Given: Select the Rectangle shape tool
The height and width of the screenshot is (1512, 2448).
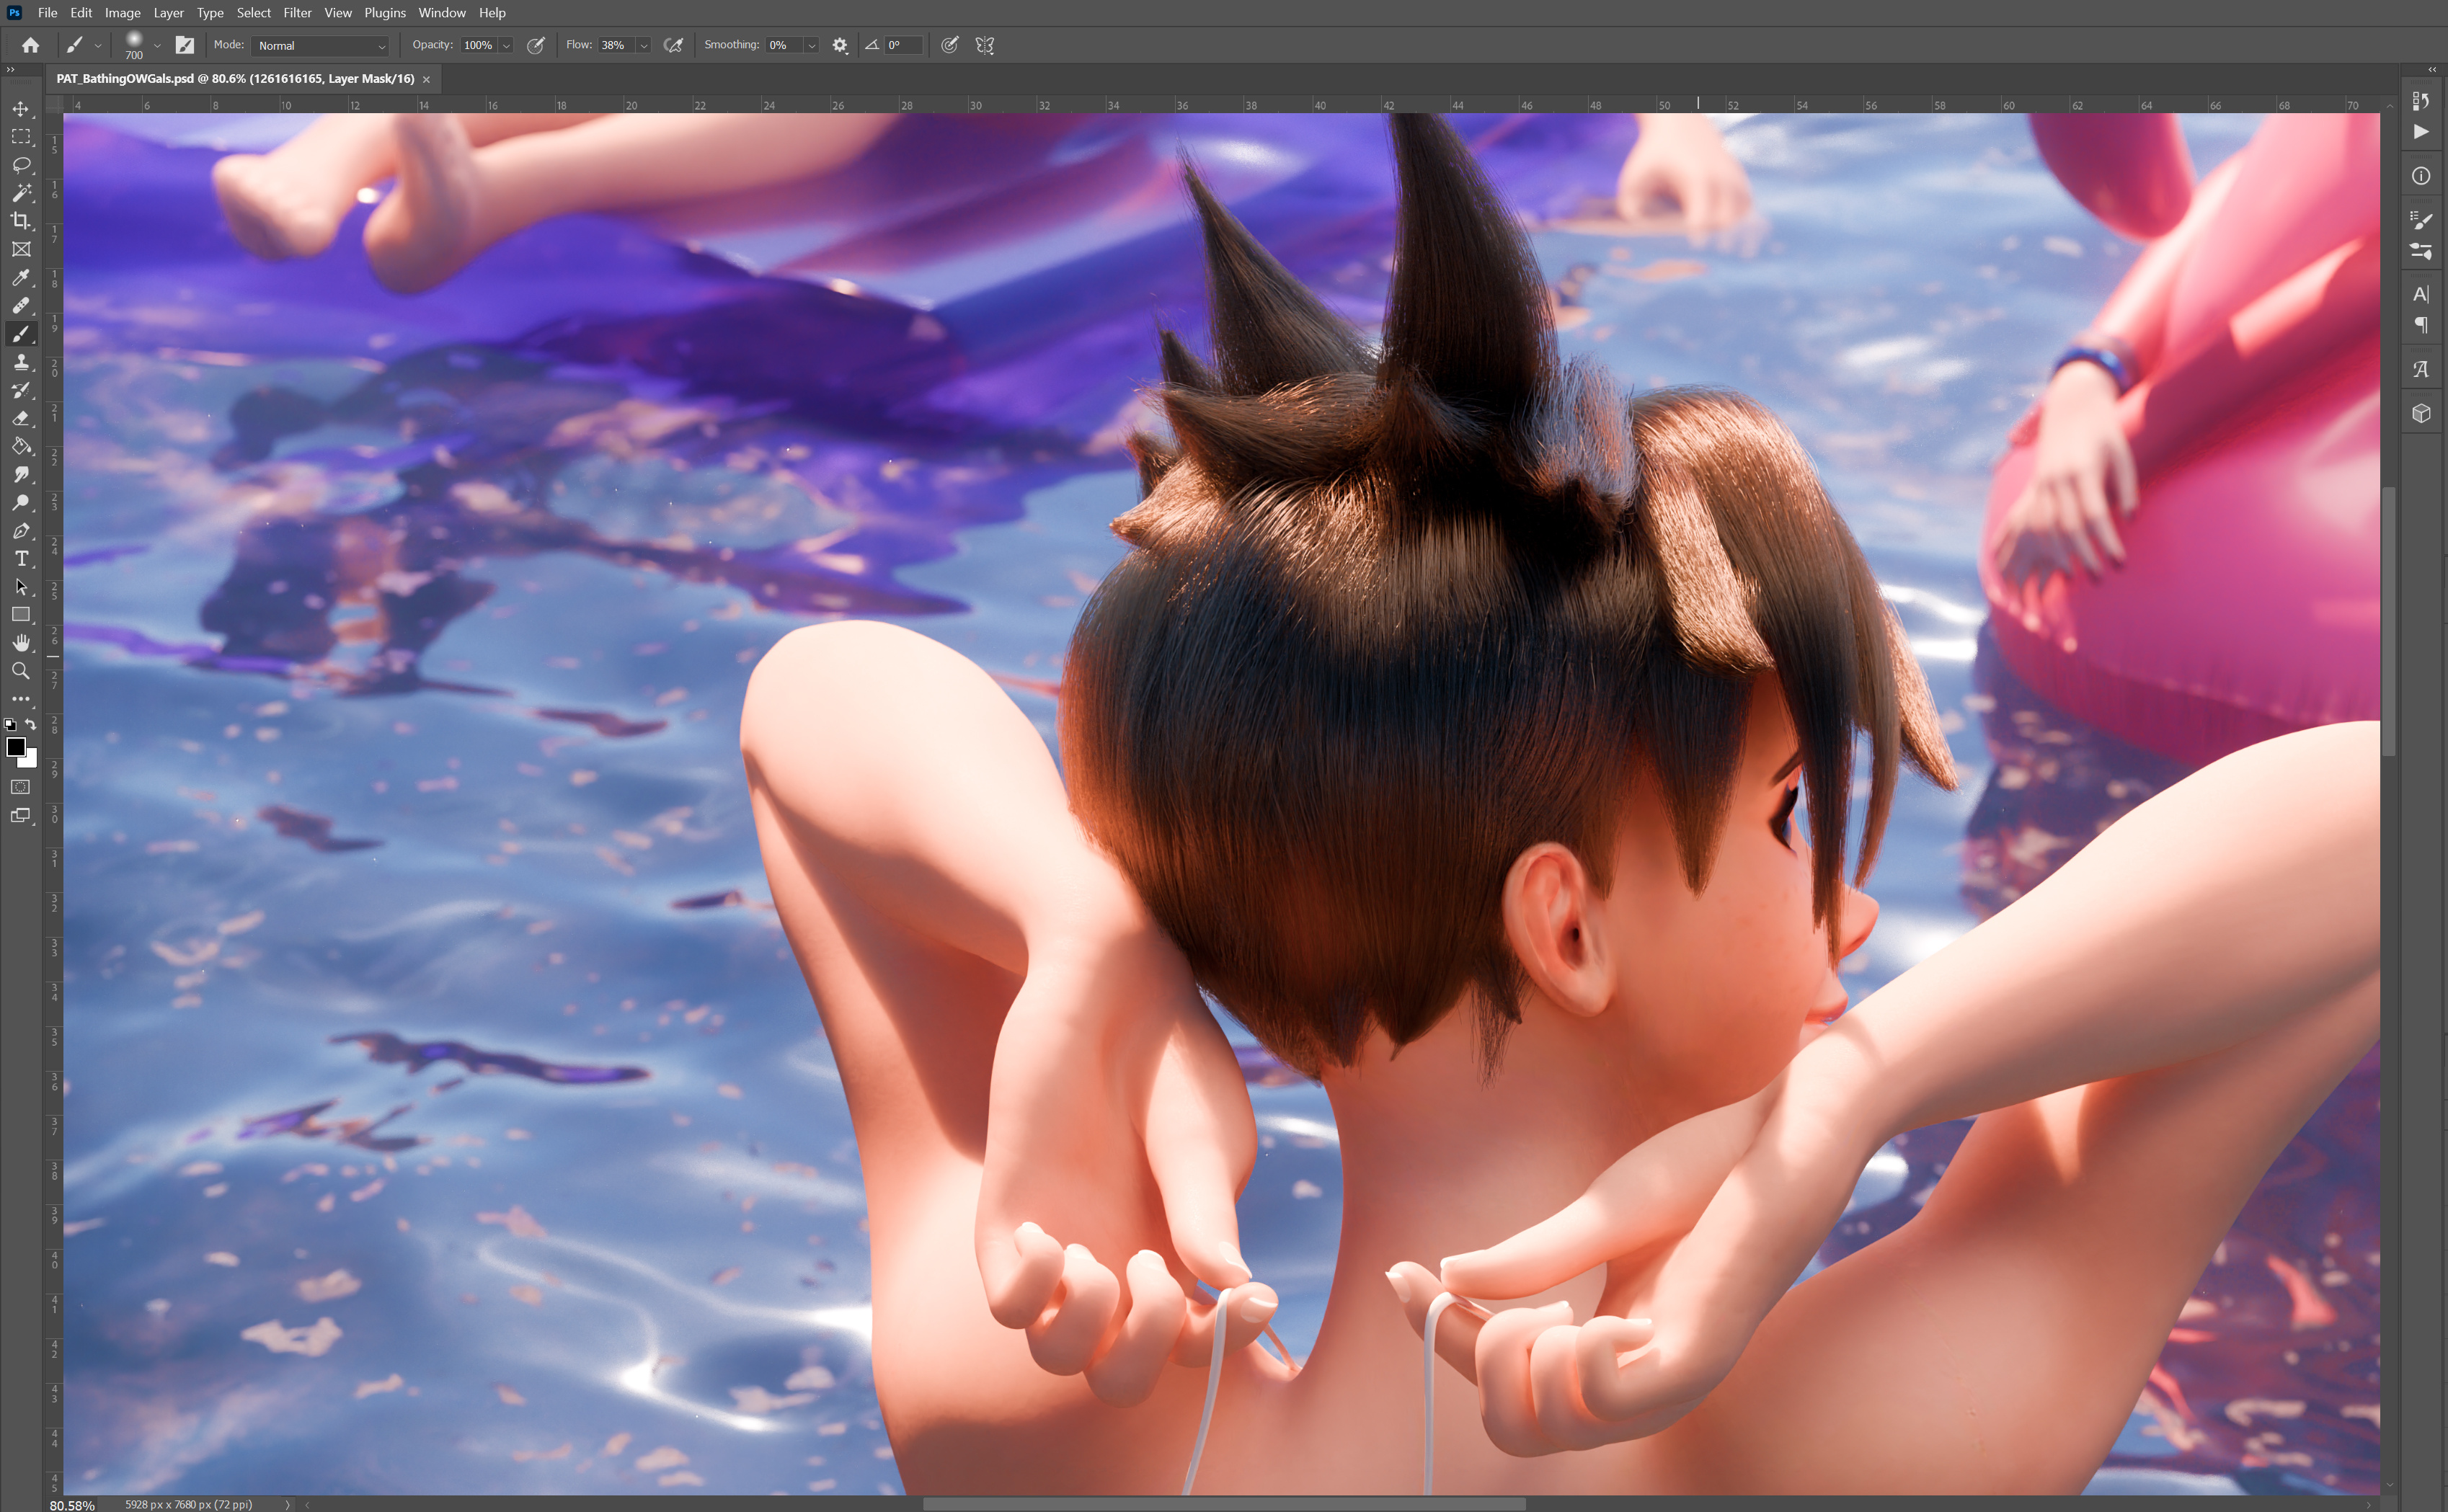Looking at the screenshot, I should pos(21,615).
